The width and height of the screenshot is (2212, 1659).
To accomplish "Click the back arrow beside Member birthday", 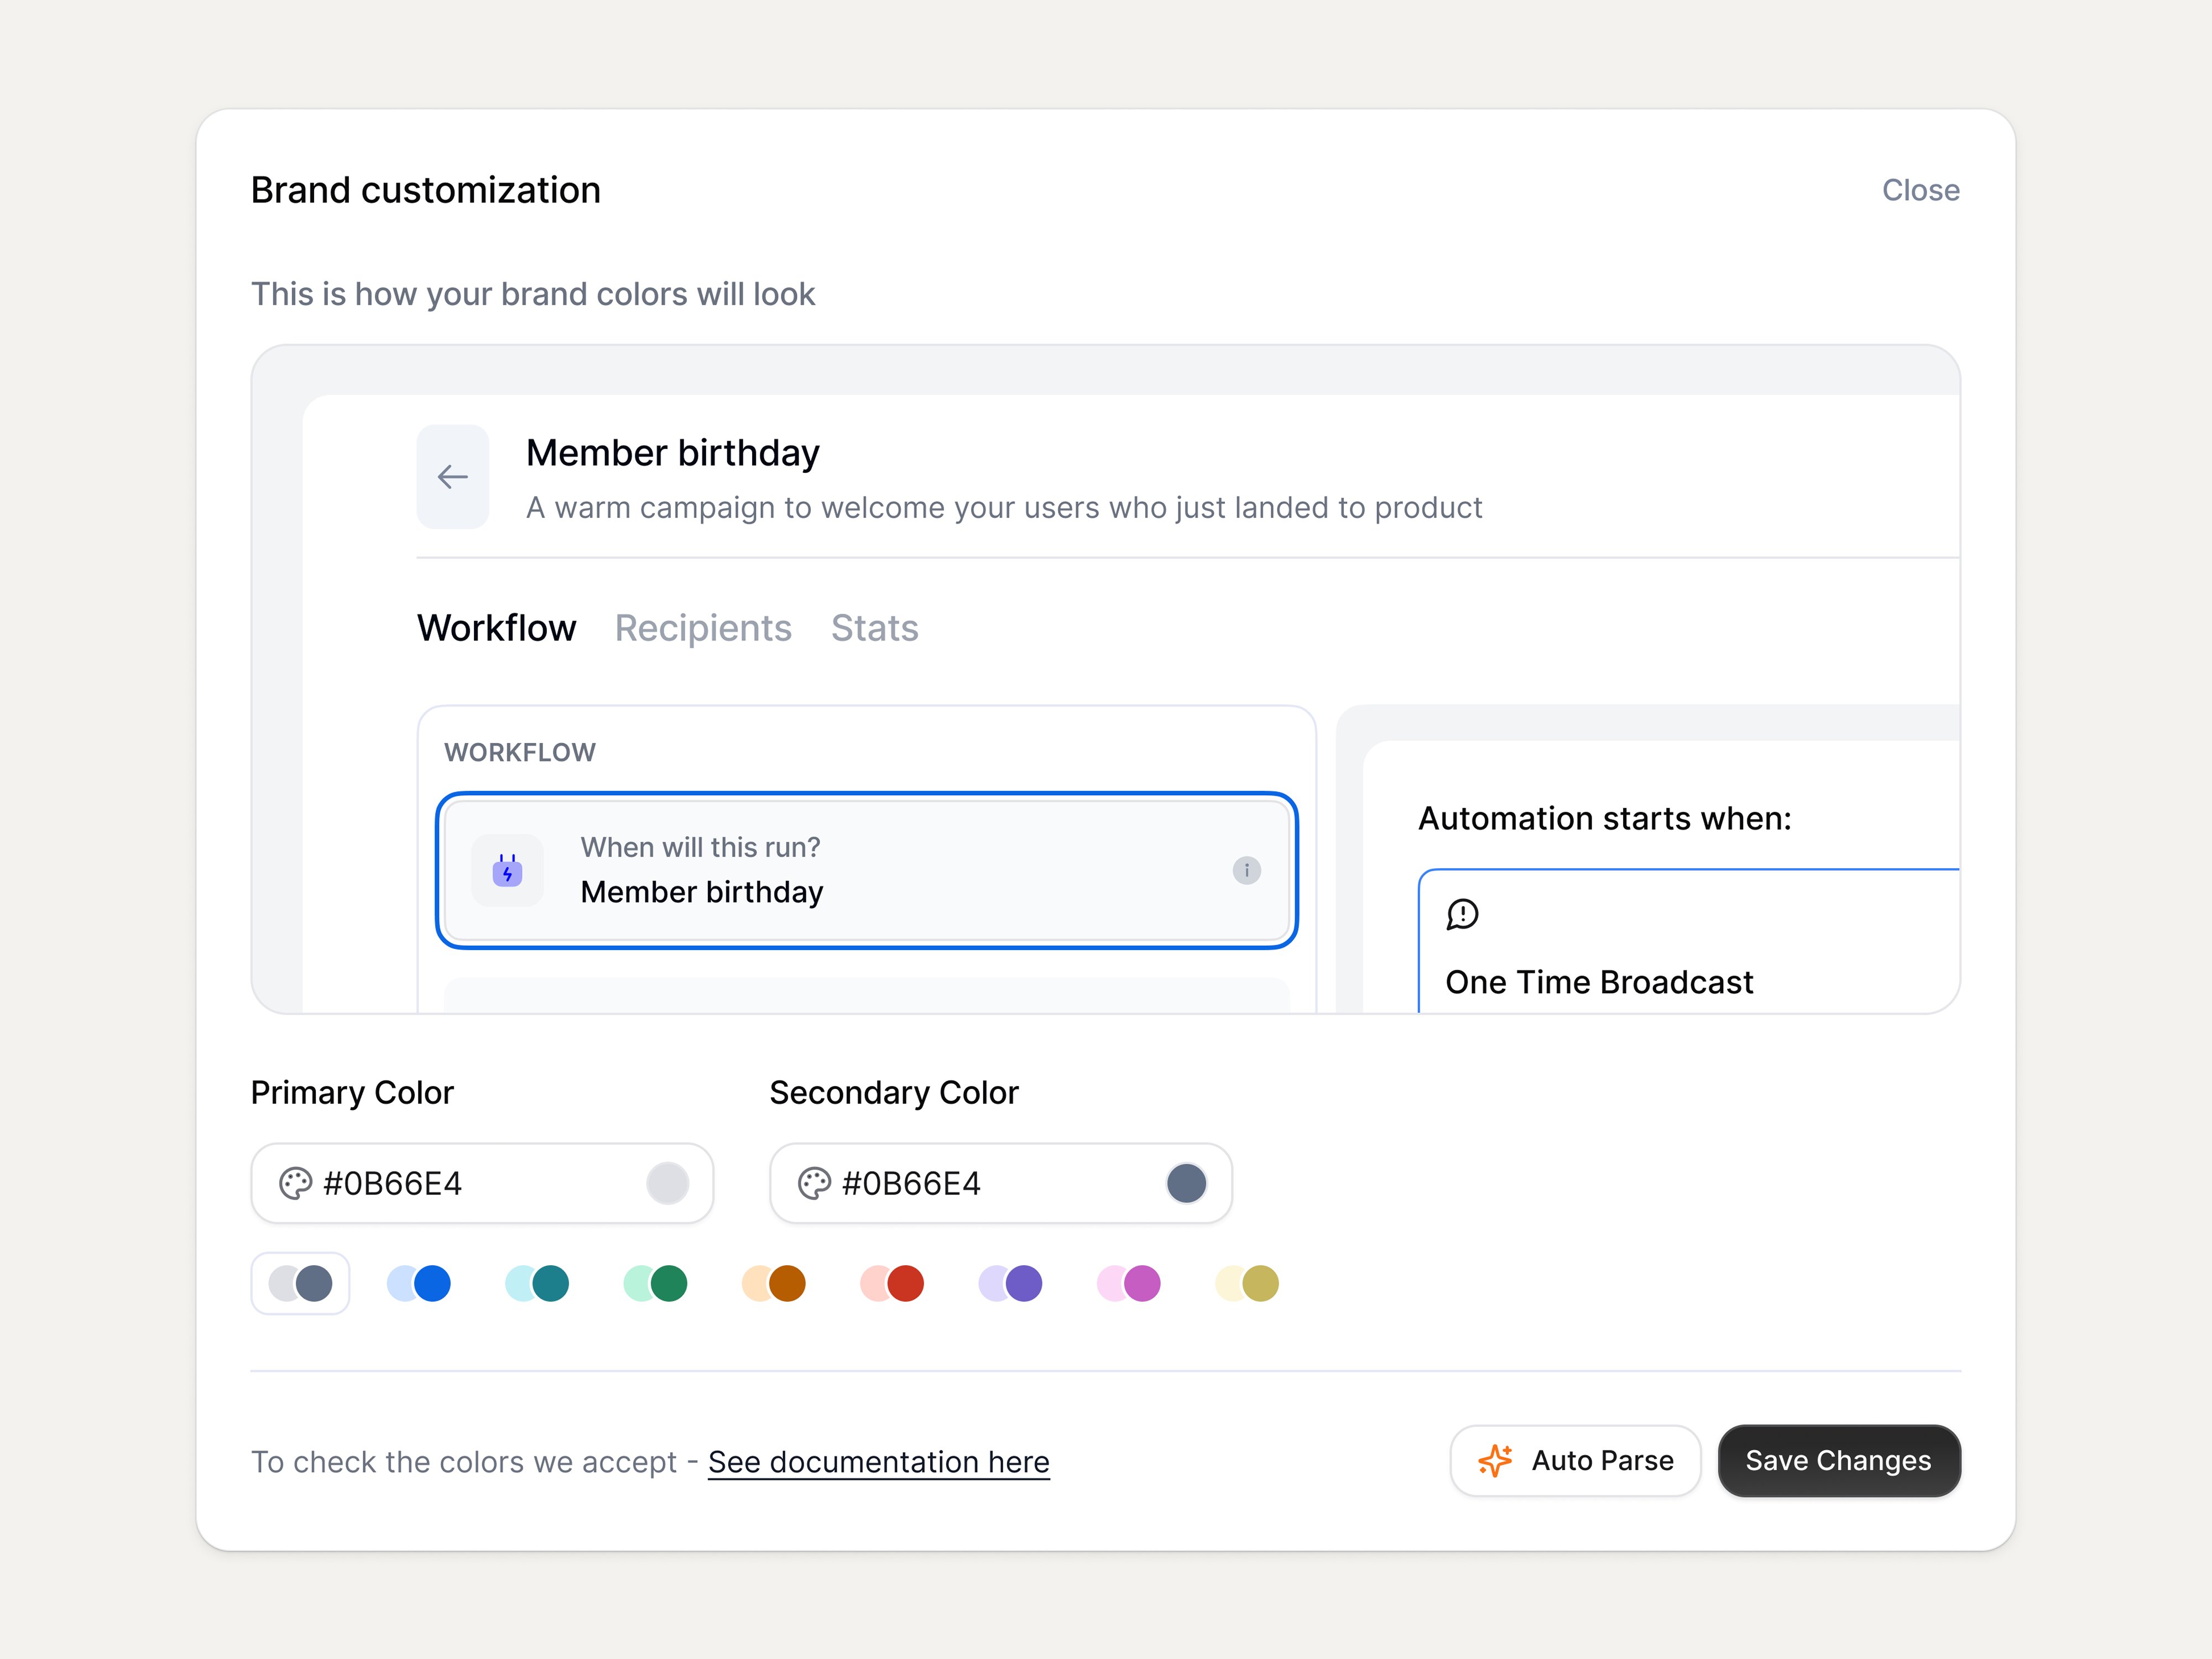I will (452, 477).
